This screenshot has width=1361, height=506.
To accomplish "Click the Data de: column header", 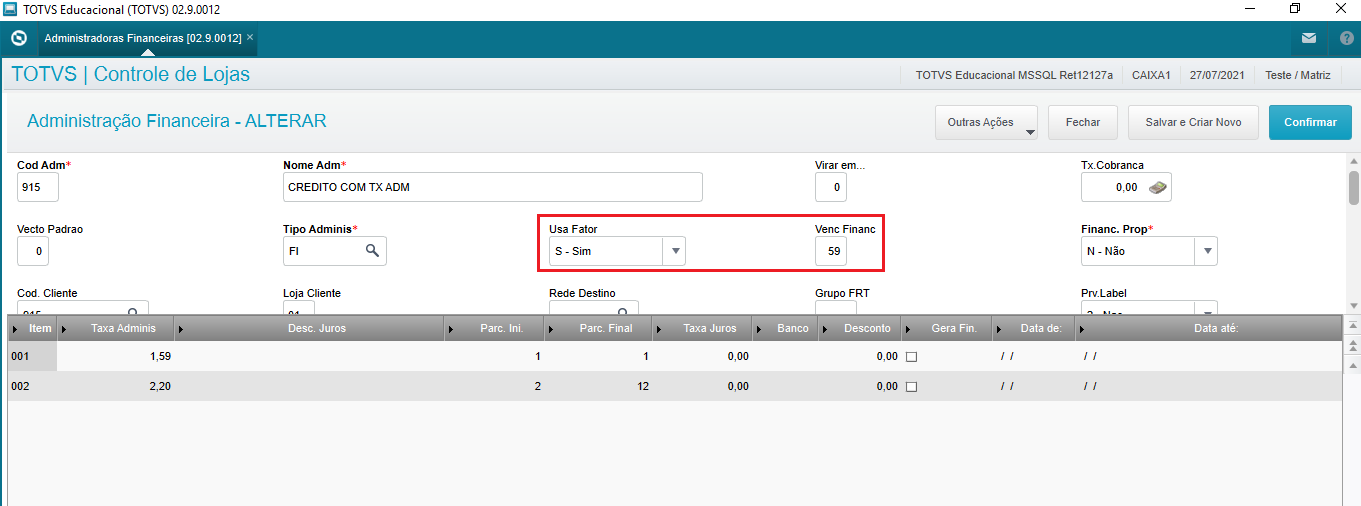I will 1034,328.
